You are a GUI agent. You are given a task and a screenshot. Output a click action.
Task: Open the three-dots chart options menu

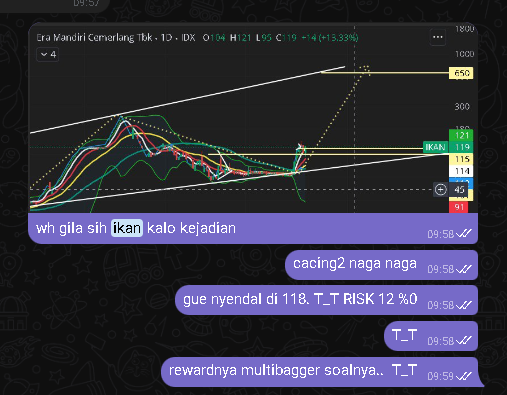[x=438, y=37]
